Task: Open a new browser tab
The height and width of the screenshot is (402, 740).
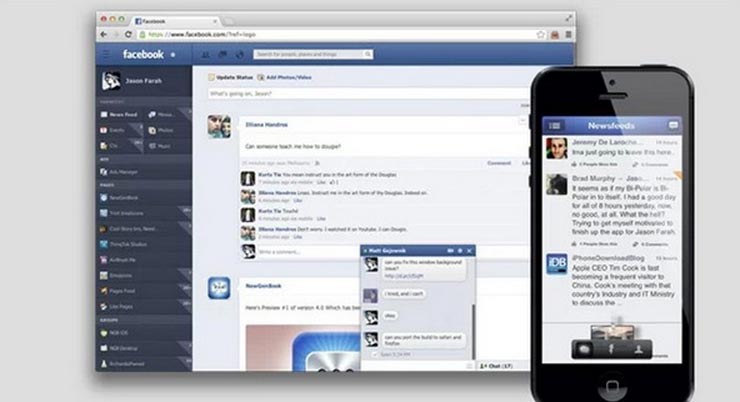Action: pos(228,21)
